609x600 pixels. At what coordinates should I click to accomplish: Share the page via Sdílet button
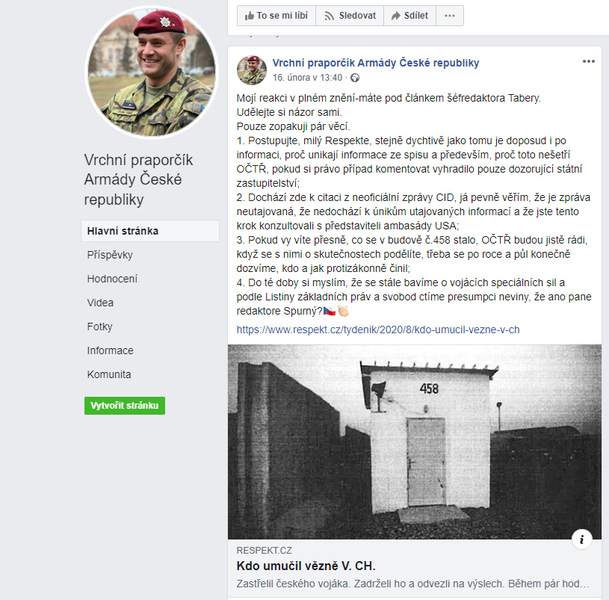pos(410,16)
